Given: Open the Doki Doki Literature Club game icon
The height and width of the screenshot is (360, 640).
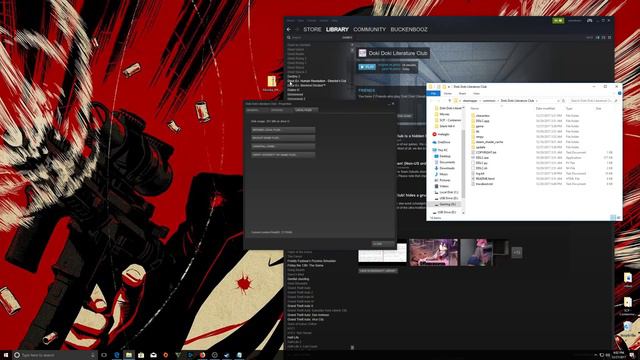Looking at the screenshot, I should coord(362,53).
